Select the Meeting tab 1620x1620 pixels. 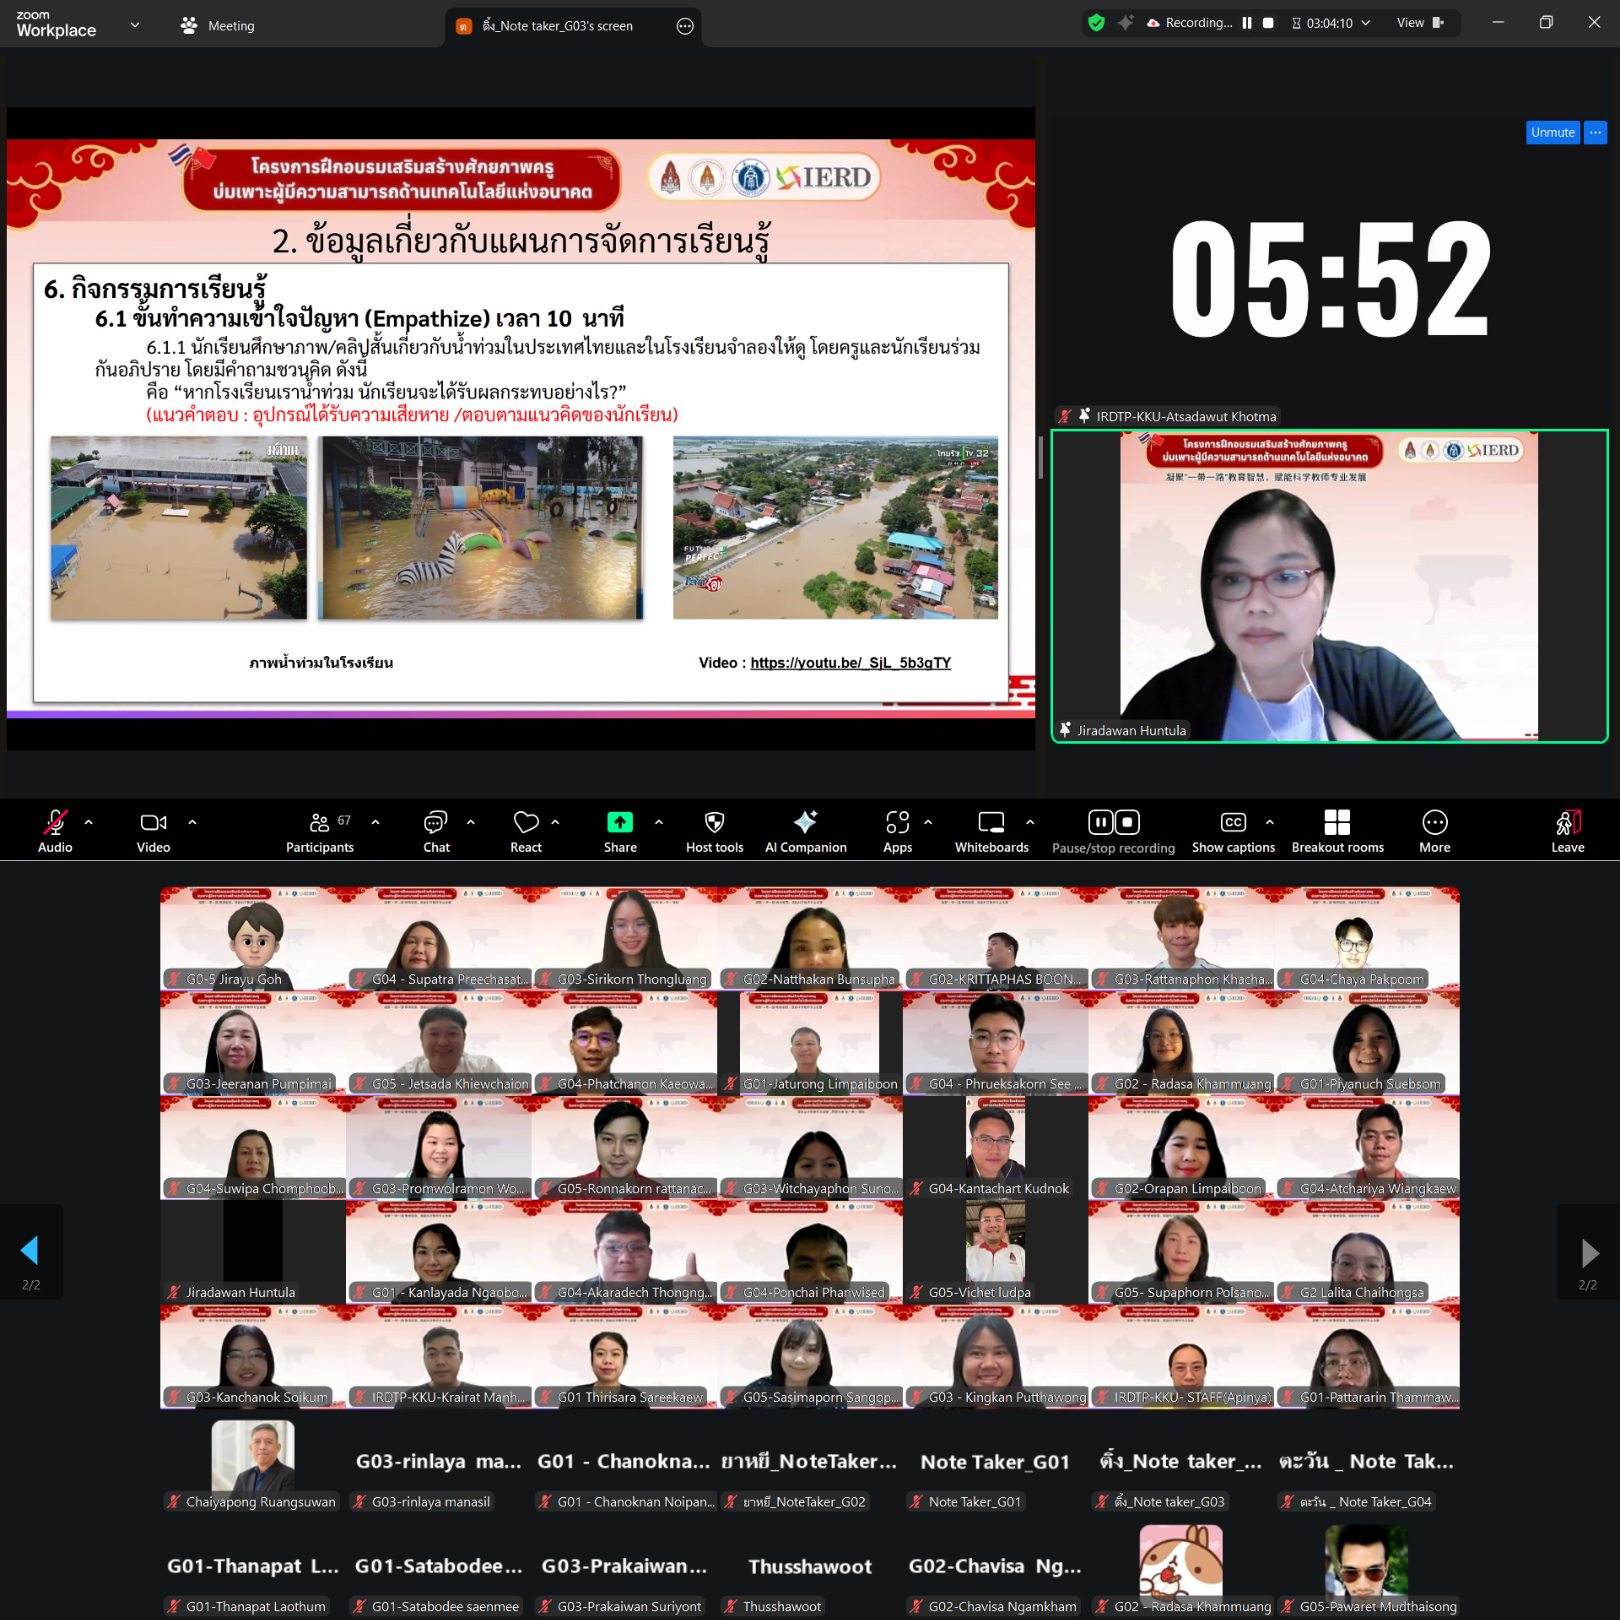[x=218, y=26]
